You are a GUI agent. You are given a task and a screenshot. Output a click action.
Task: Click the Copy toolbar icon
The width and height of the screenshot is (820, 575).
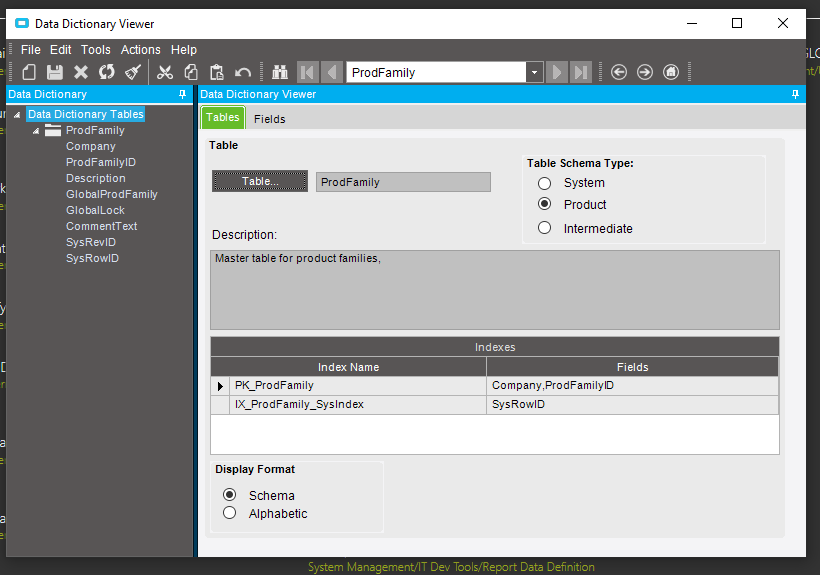(x=191, y=72)
